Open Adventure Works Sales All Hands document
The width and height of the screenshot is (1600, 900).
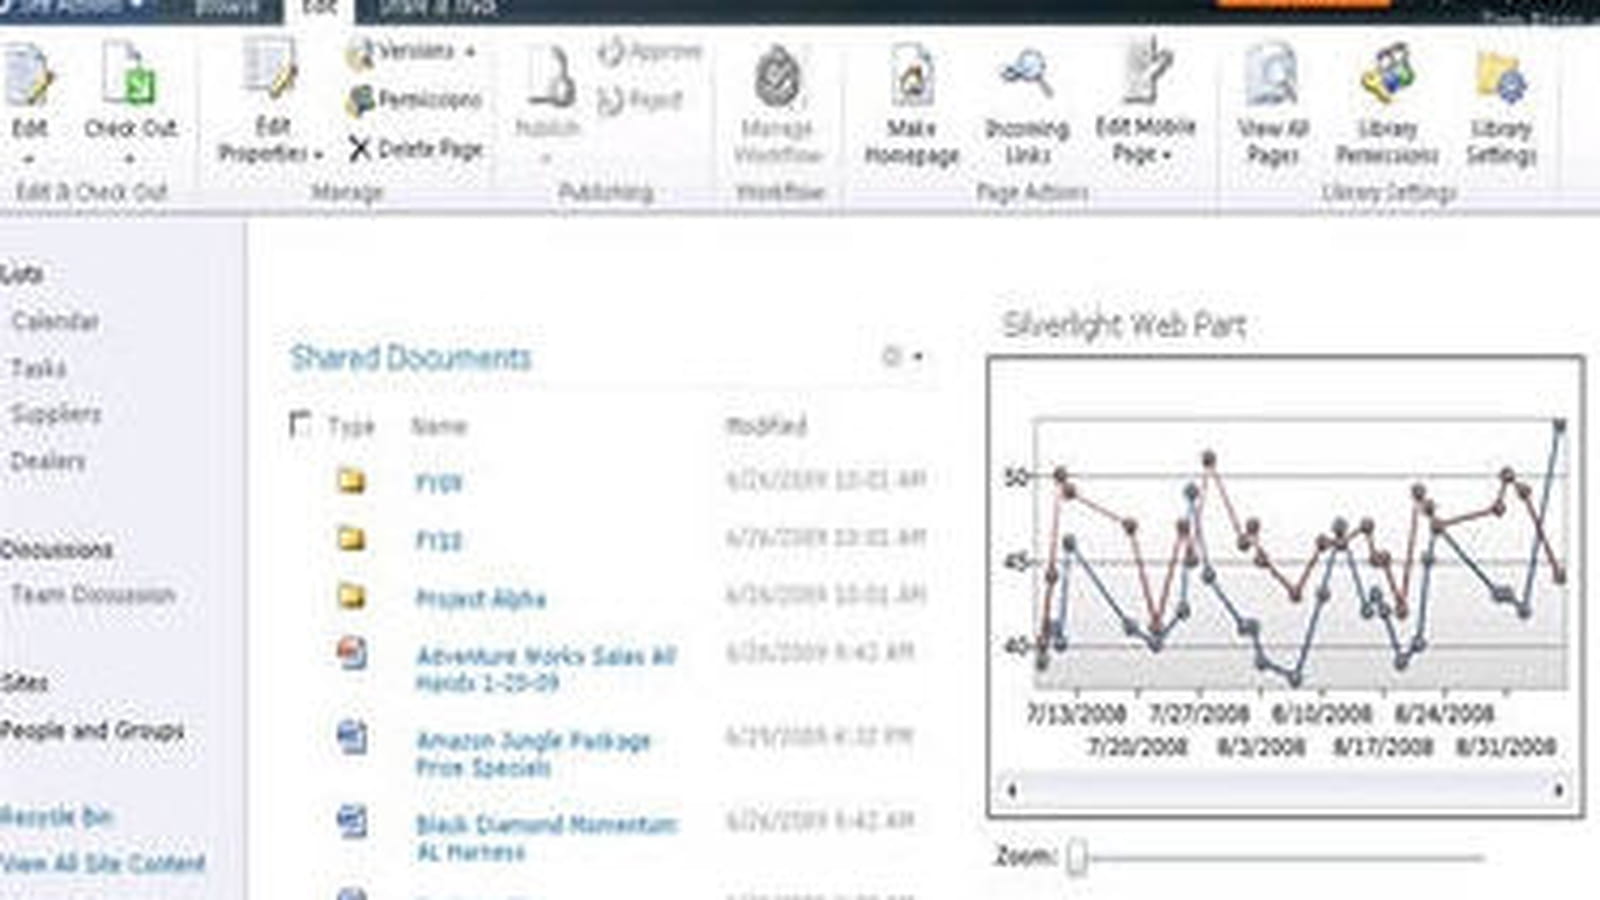(546, 669)
